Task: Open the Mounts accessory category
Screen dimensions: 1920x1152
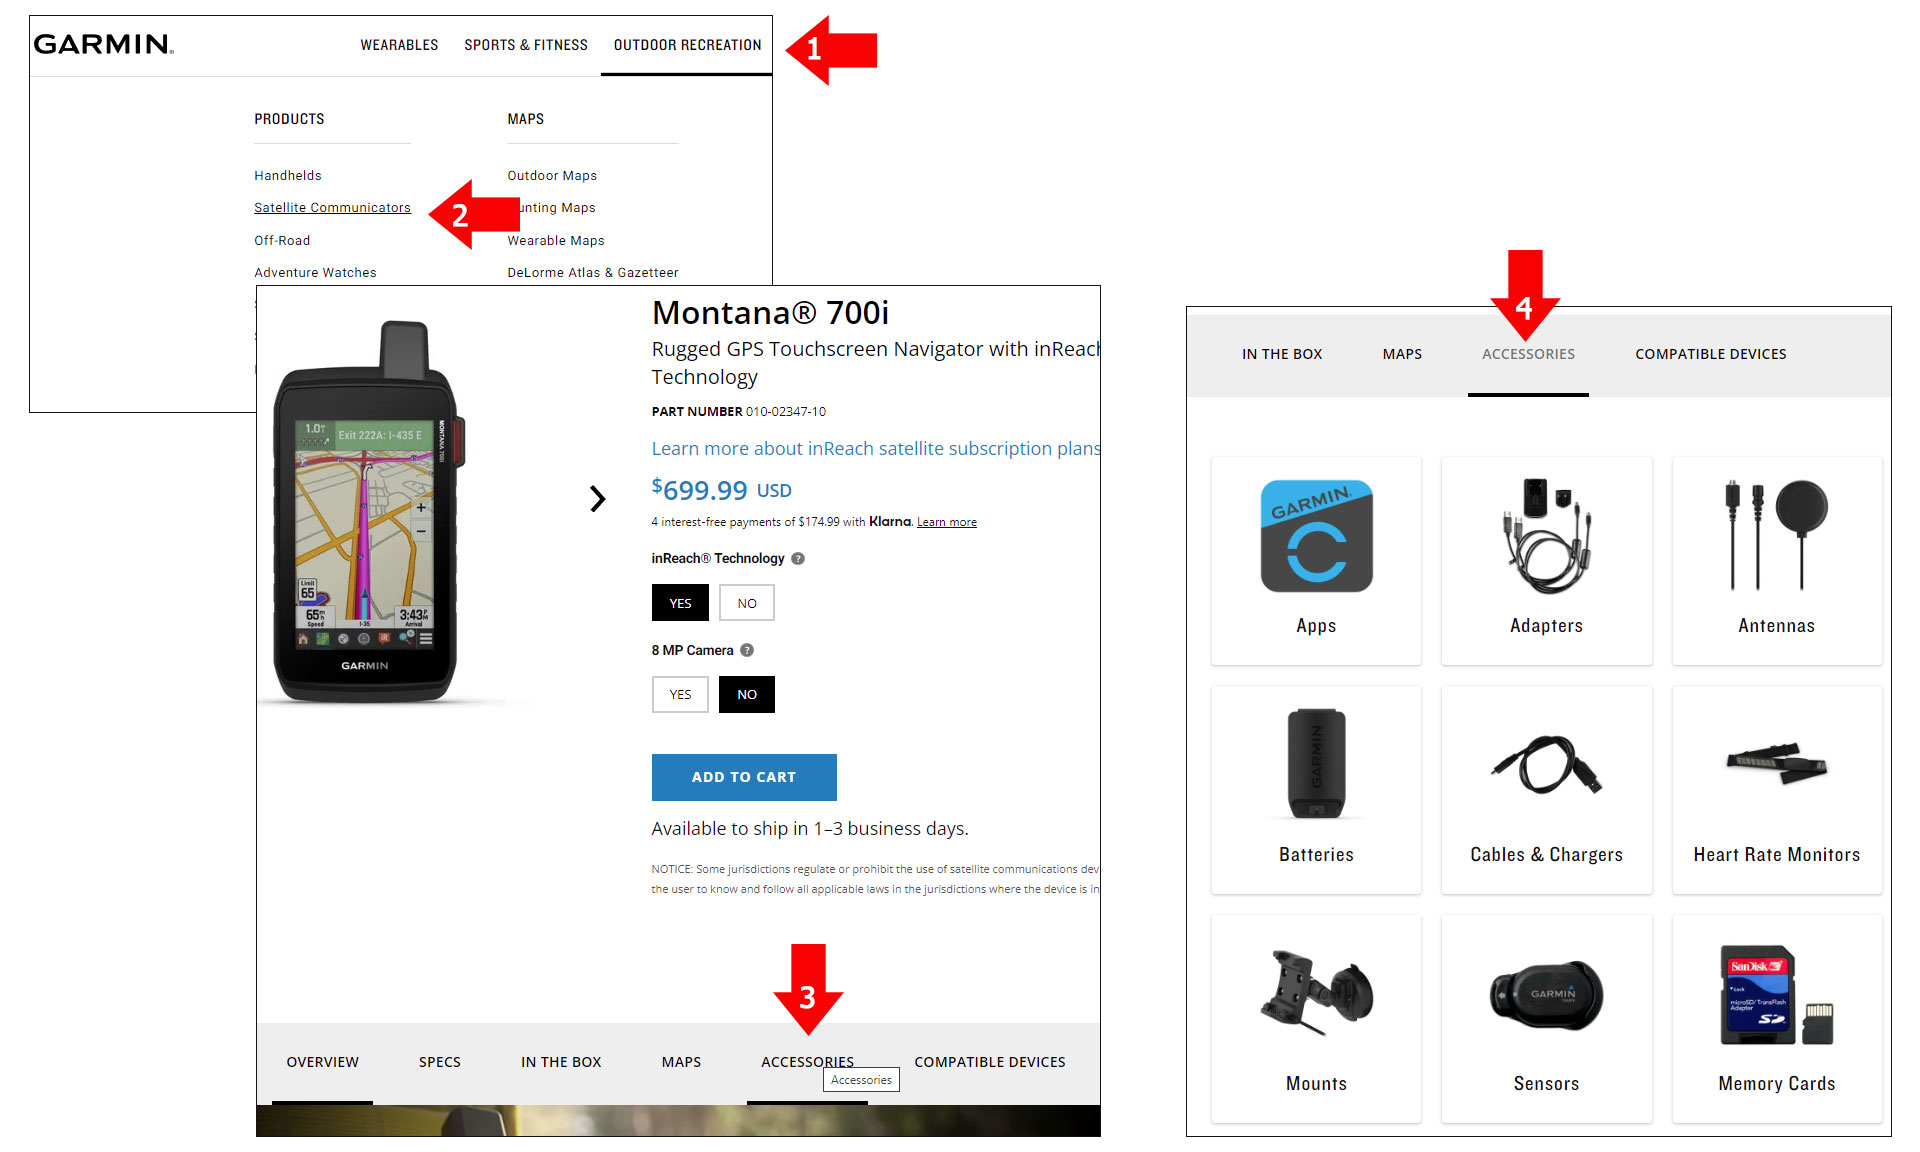Action: pos(1316,1019)
